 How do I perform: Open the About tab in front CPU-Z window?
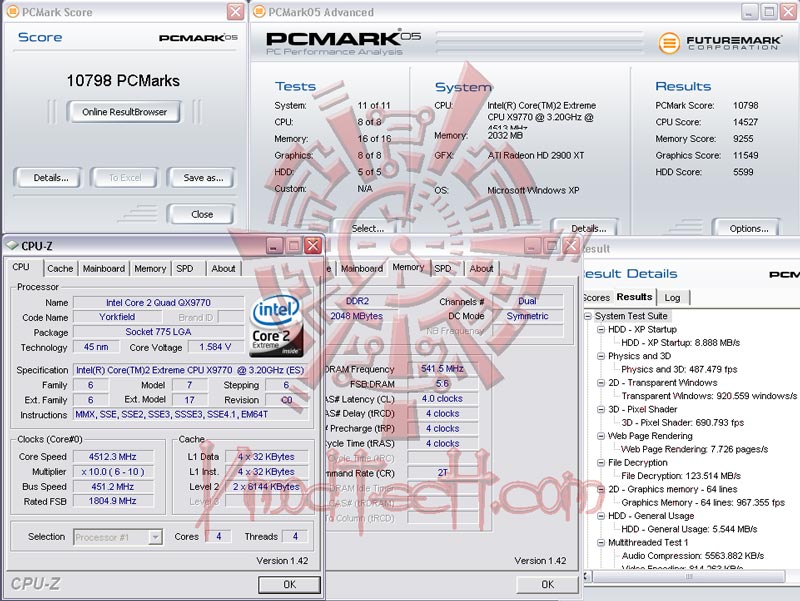(x=223, y=268)
